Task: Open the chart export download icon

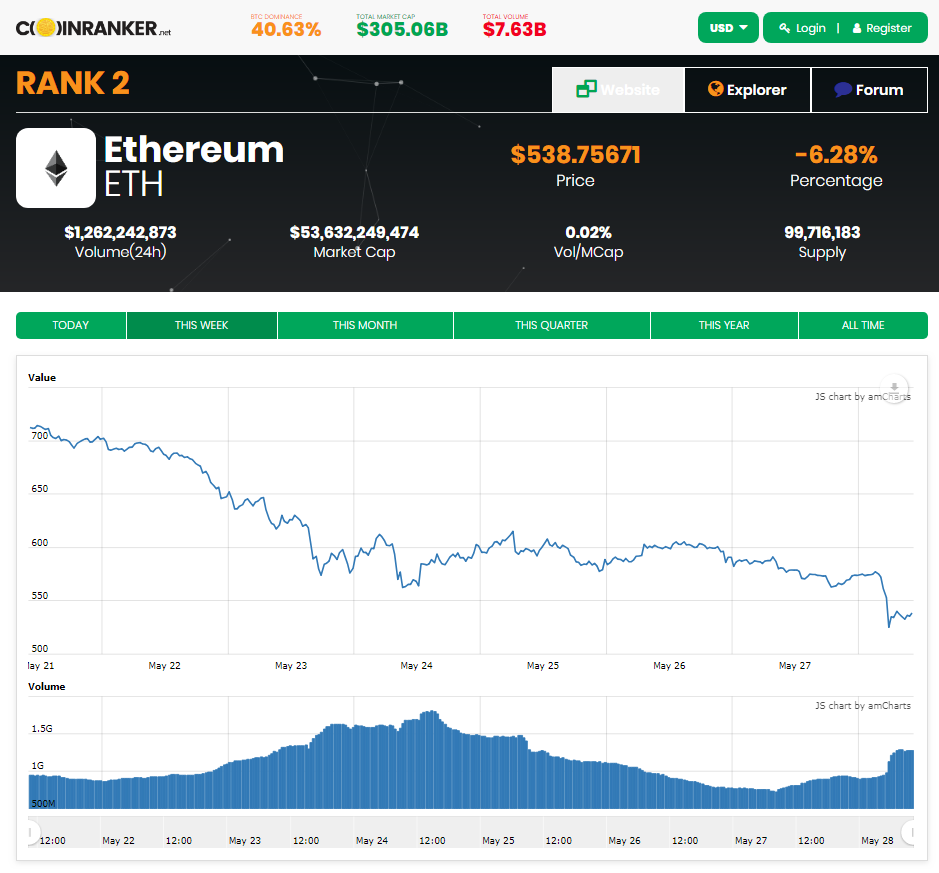Action: 894,387
